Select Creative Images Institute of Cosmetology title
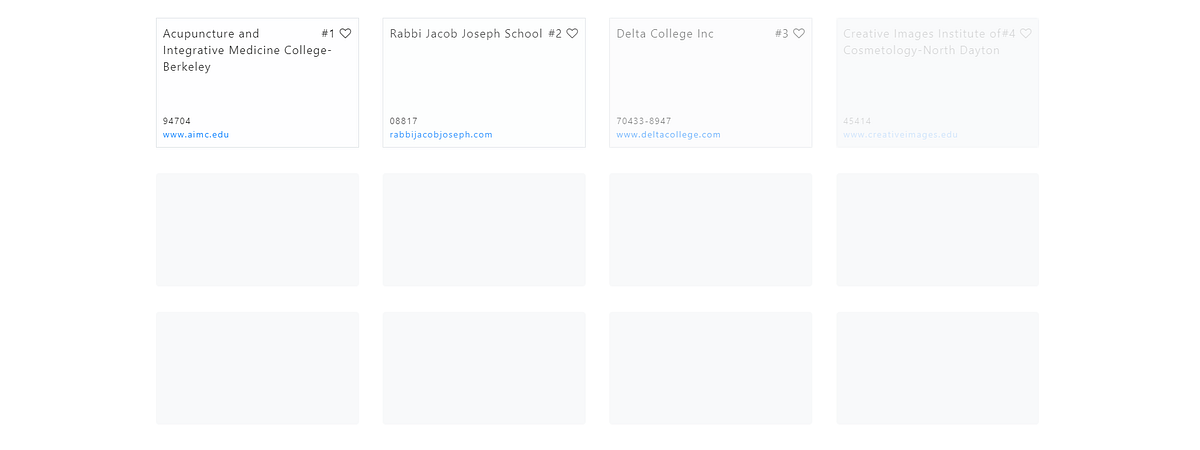The width and height of the screenshot is (1200, 450). pos(922,42)
